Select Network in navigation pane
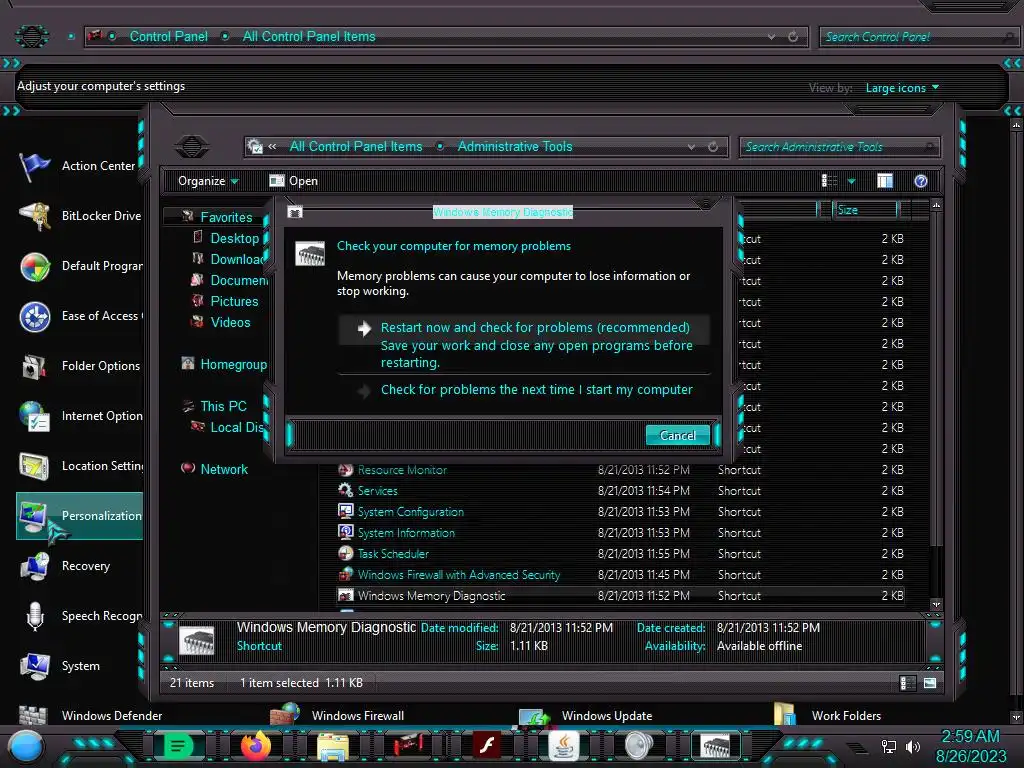The height and width of the screenshot is (768, 1024). 224,470
